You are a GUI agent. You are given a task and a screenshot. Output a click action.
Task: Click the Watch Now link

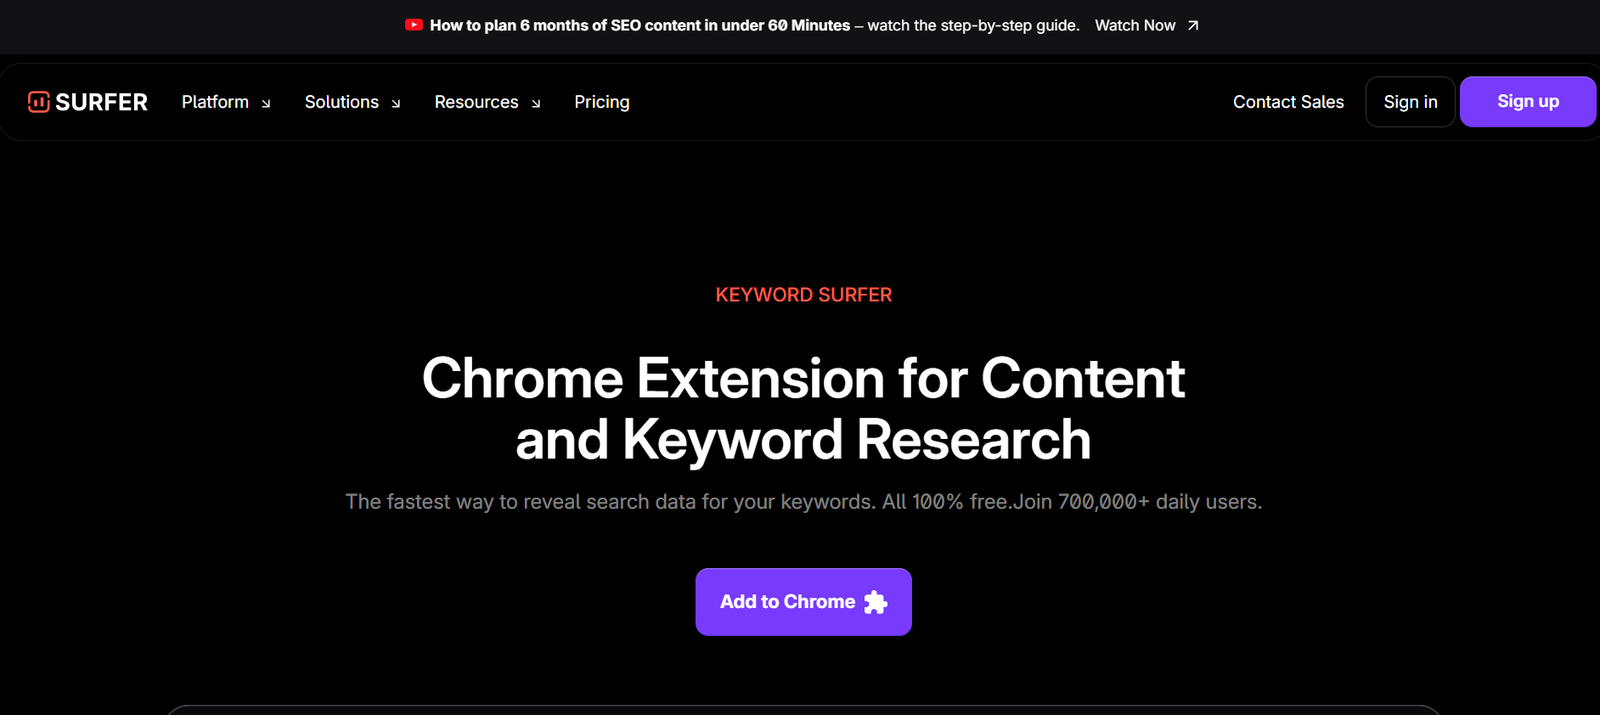click(x=1135, y=25)
